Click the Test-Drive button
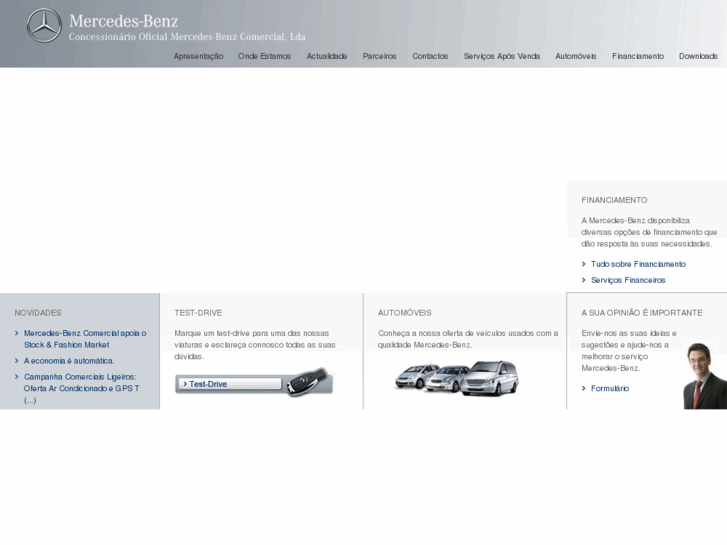 coord(230,384)
